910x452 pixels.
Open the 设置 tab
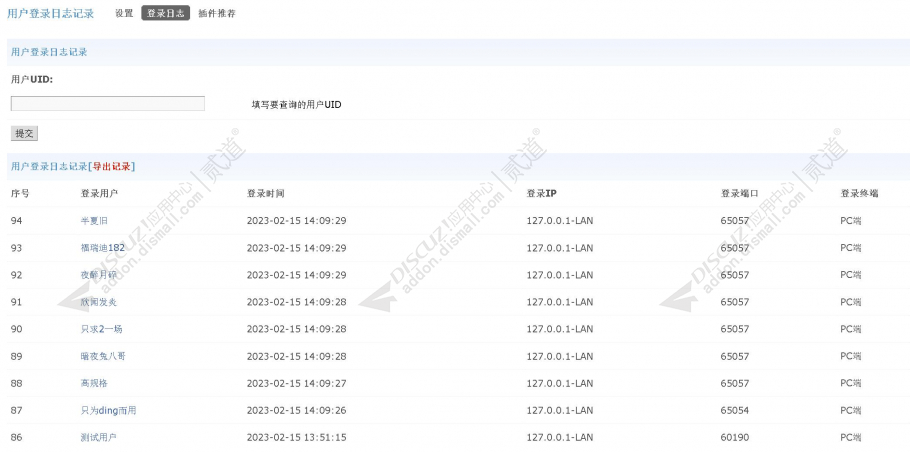tap(124, 13)
